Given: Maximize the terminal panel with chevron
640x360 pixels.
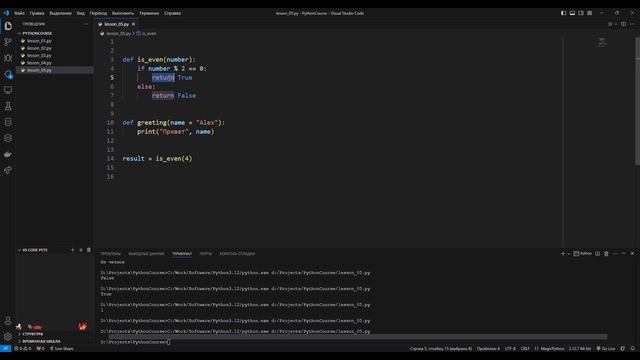Looking at the screenshot, I should click(x=624, y=253).
